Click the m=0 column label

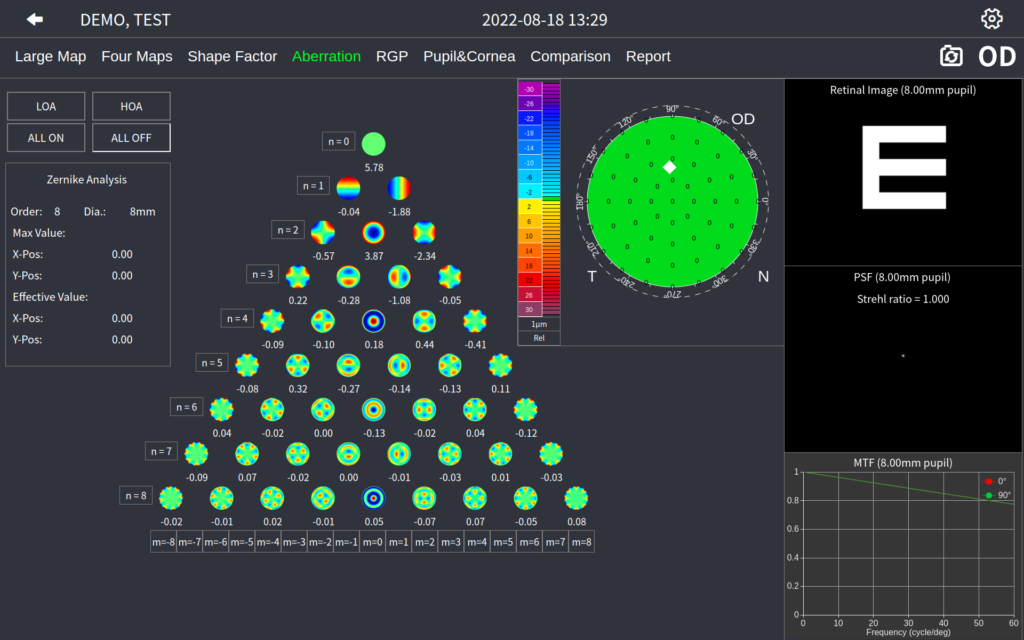[x=372, y=542]
